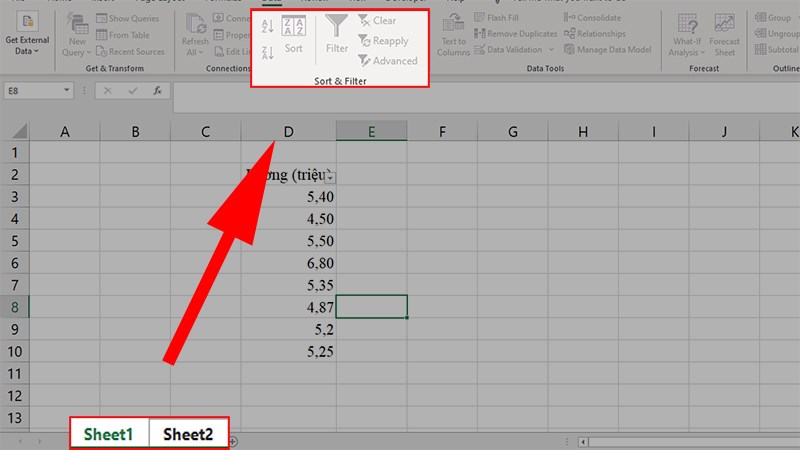
Task: Open Advanced filter options
Action: coord(388,60)
